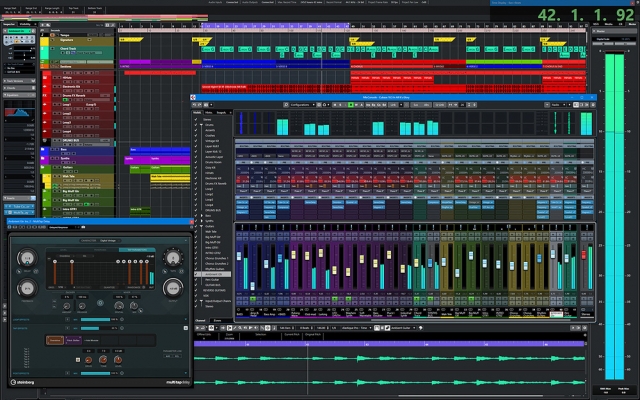This screenshot has width=640, height=400.
Task: Open the Tube Compressor insert slot in Inspector
Action: click(x=19, y=207)
